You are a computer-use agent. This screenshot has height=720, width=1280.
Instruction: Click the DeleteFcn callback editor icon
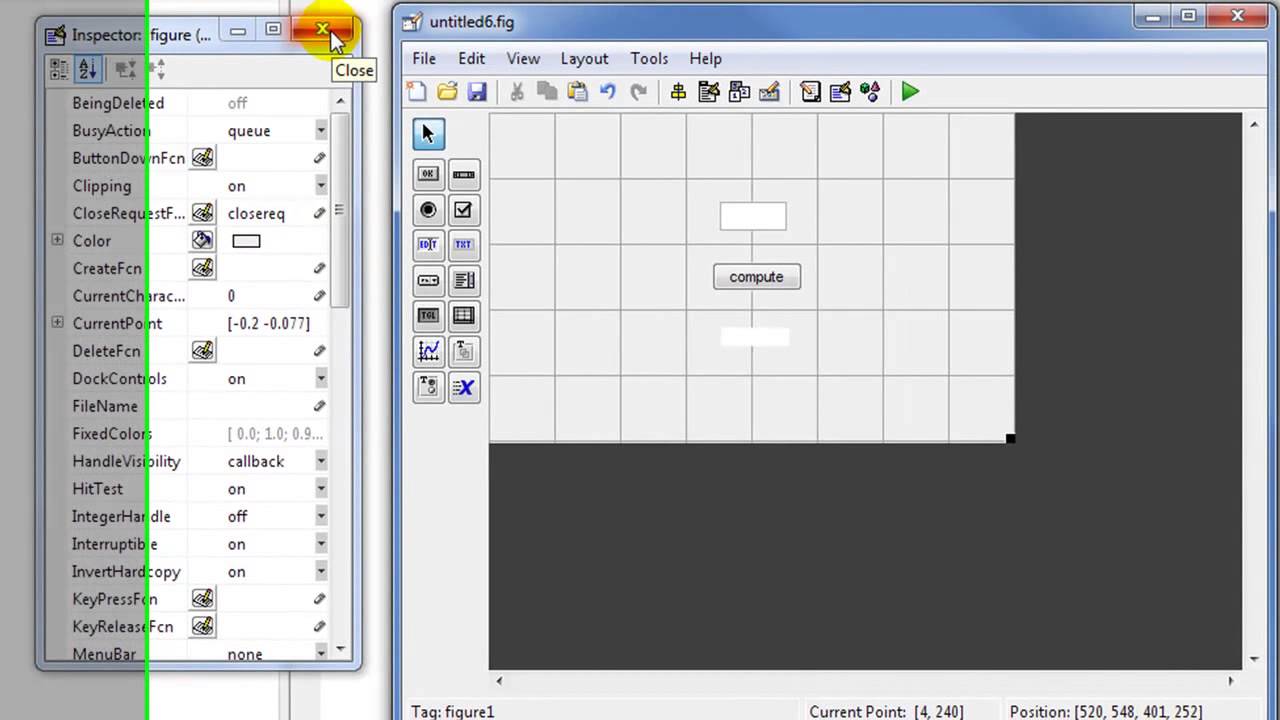203,351
